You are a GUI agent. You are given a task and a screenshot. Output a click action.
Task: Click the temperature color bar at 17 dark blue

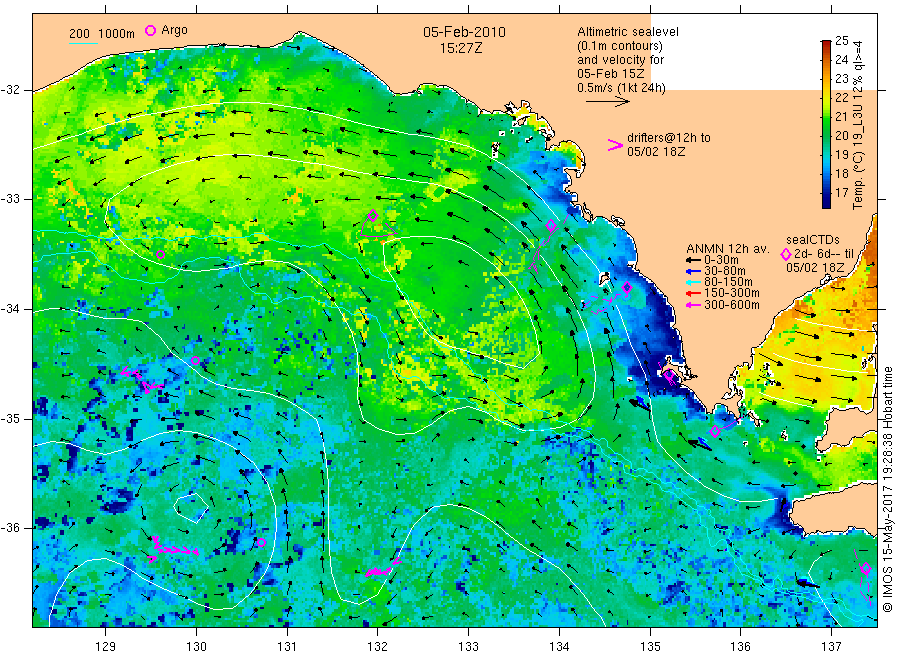(826, 195)
